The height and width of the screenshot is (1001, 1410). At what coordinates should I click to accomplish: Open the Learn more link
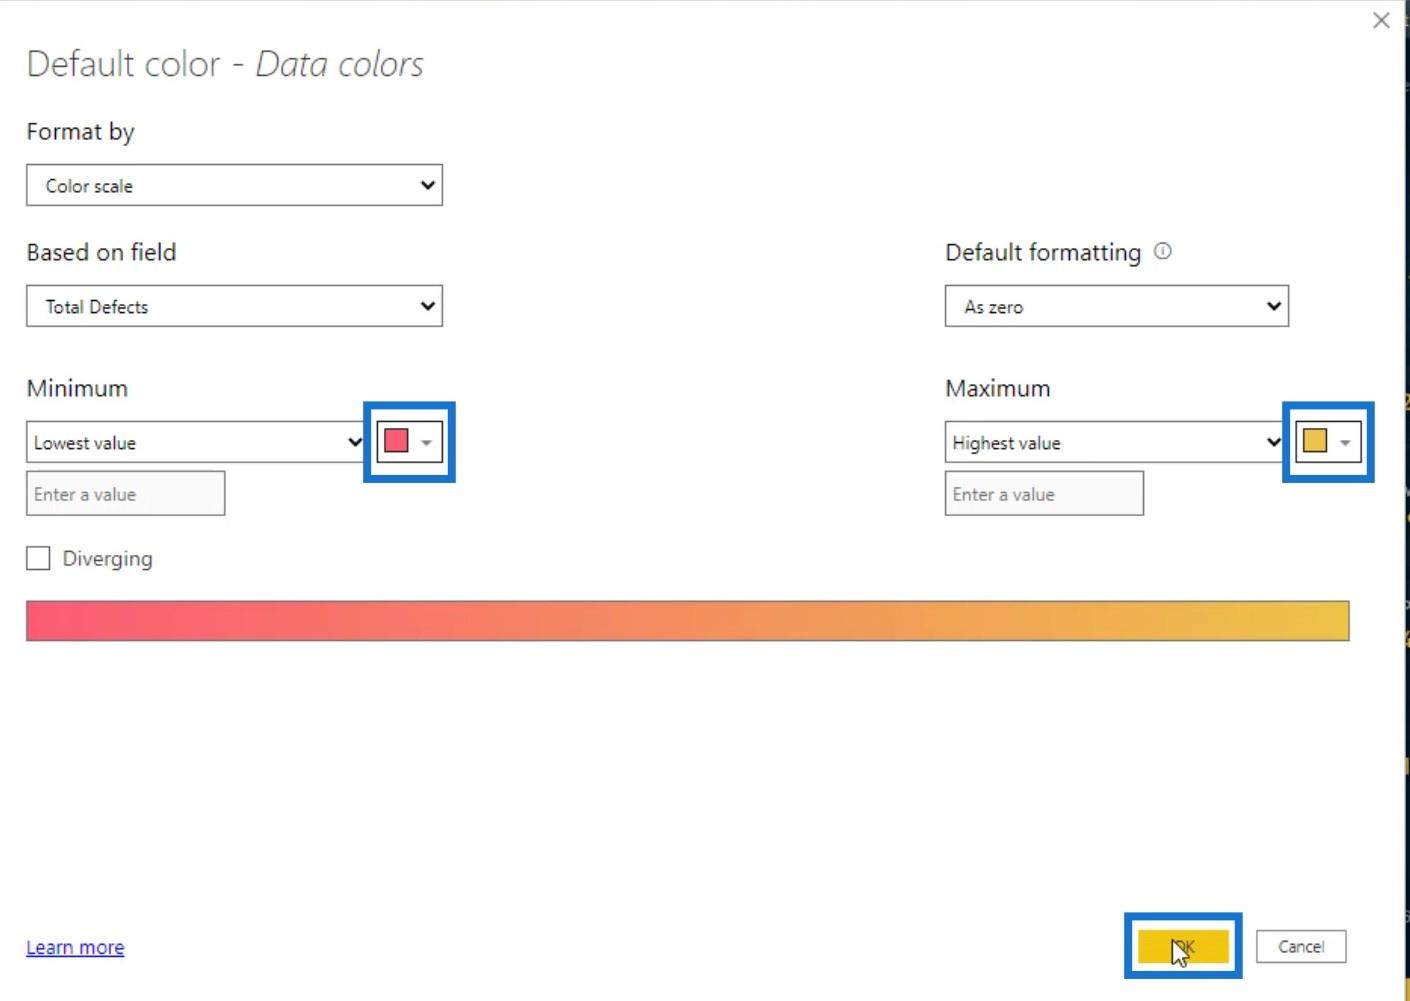pyautogui.click(x=75, y=947)
